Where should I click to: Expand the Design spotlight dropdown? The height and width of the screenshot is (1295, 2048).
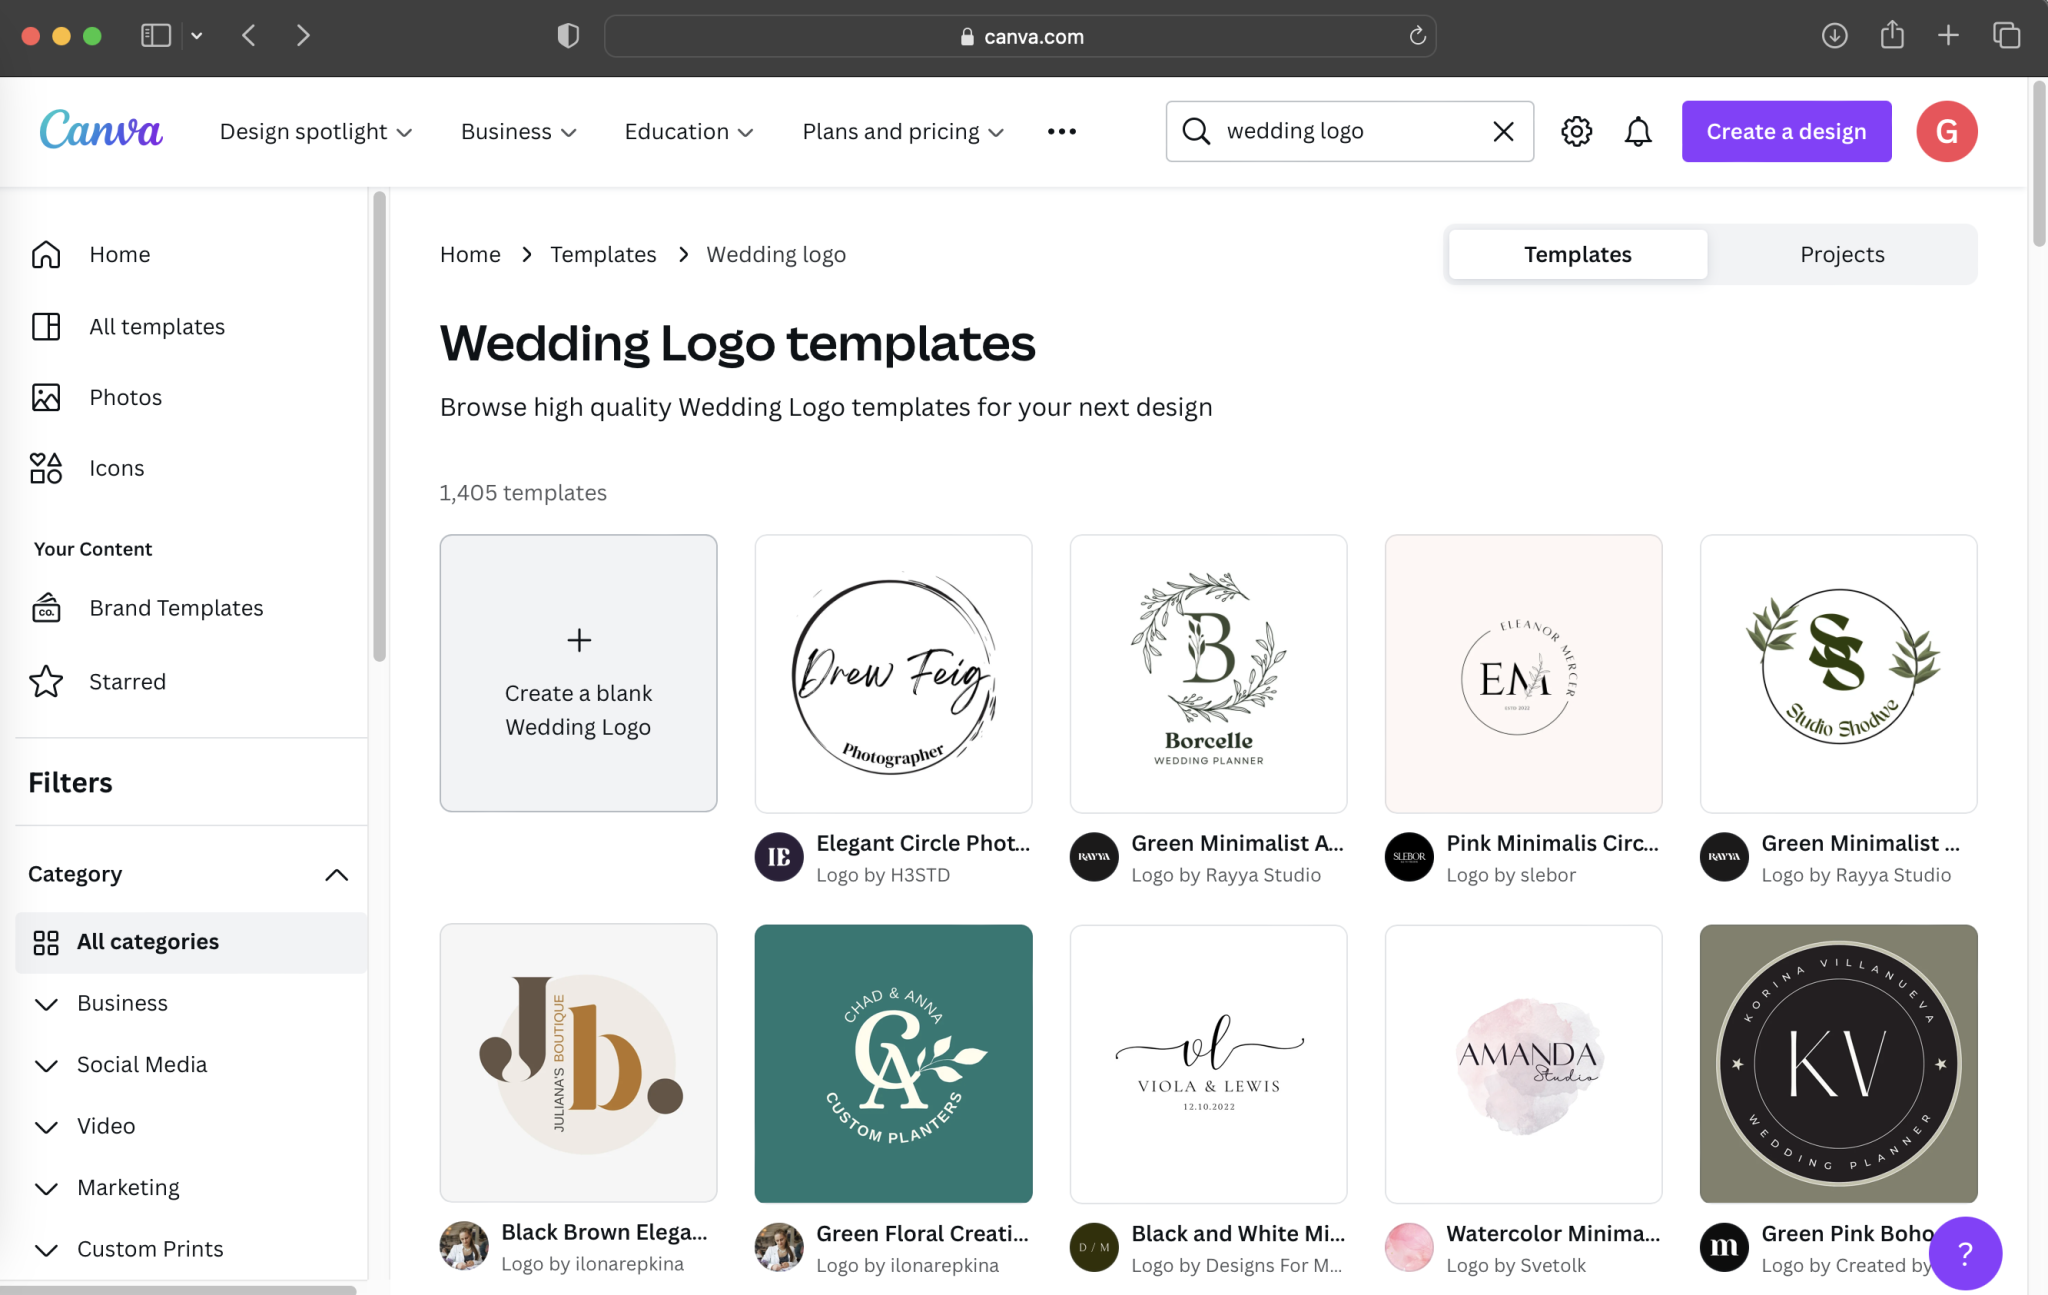click(315, 131)
